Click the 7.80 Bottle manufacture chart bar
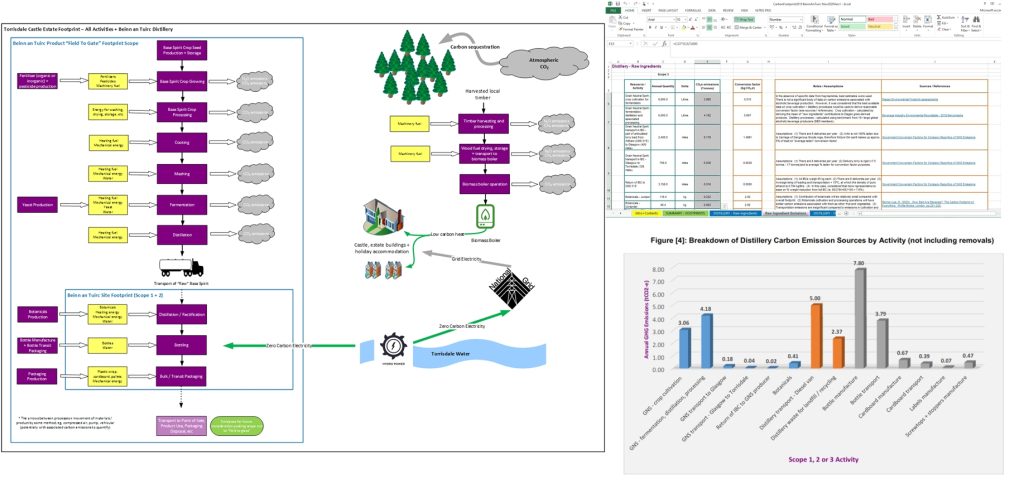Viewport: 1024px width, 484px height. tap(859, 317)
